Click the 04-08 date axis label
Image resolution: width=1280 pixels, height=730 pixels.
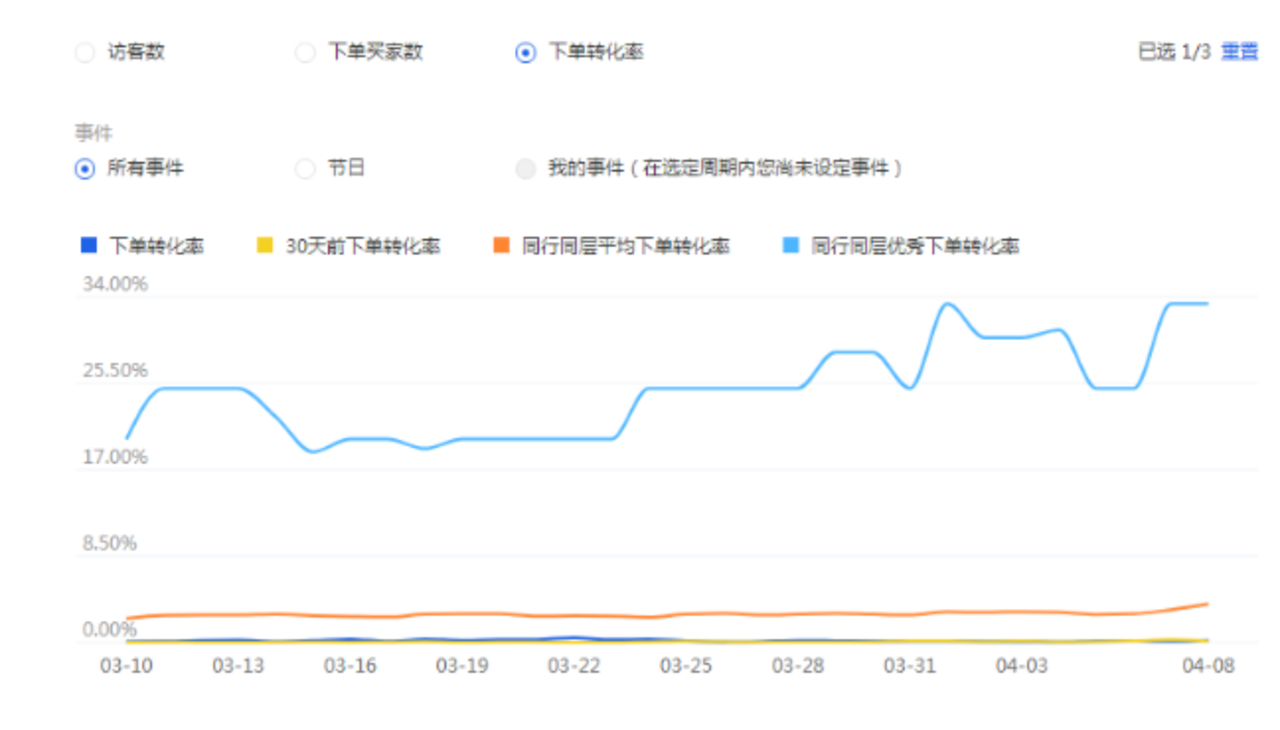click(1208, 666)
